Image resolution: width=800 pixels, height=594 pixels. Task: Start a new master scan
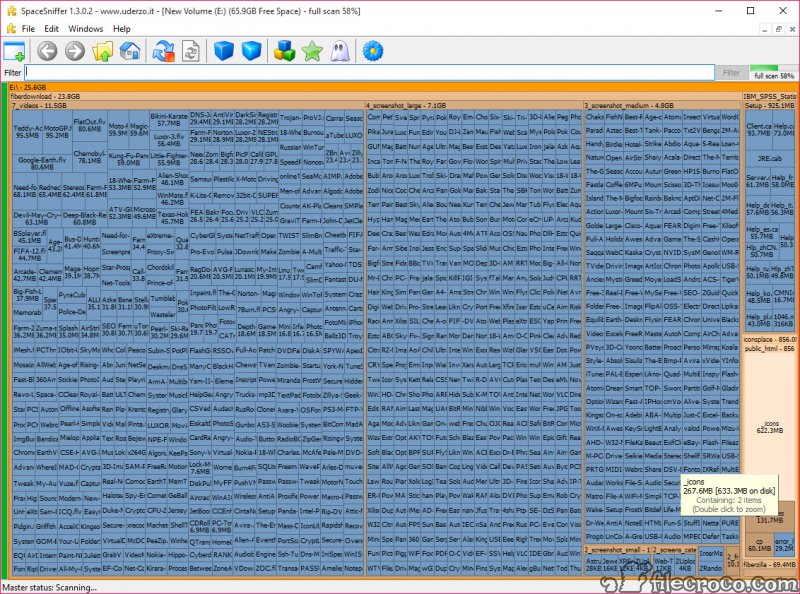163,51
